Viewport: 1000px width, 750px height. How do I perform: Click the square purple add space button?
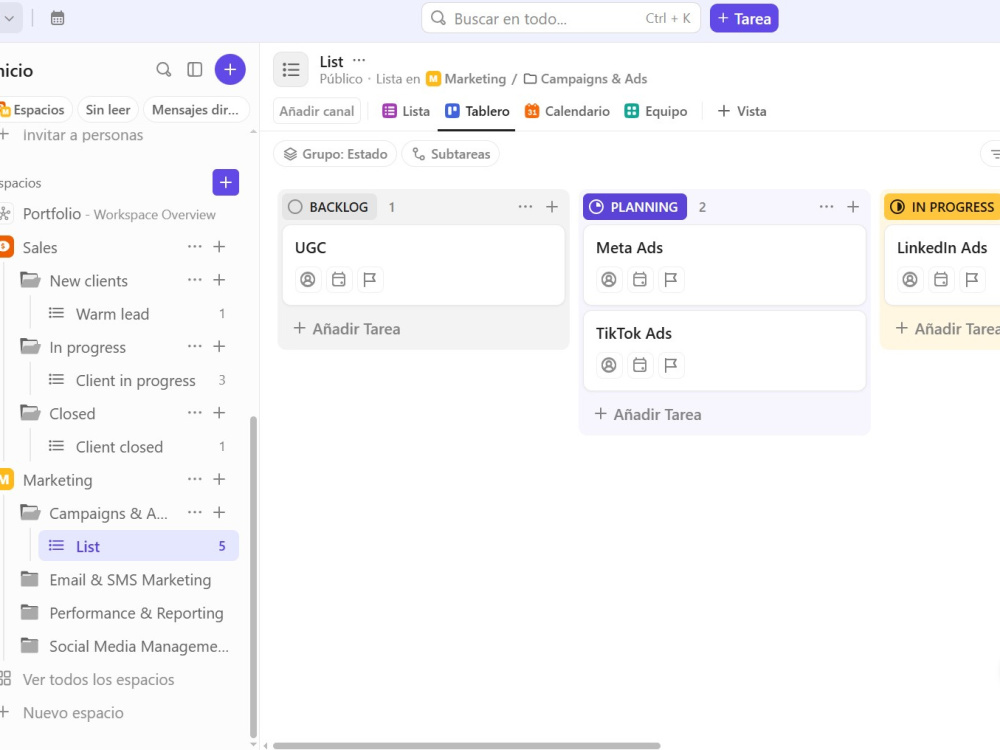226,182
